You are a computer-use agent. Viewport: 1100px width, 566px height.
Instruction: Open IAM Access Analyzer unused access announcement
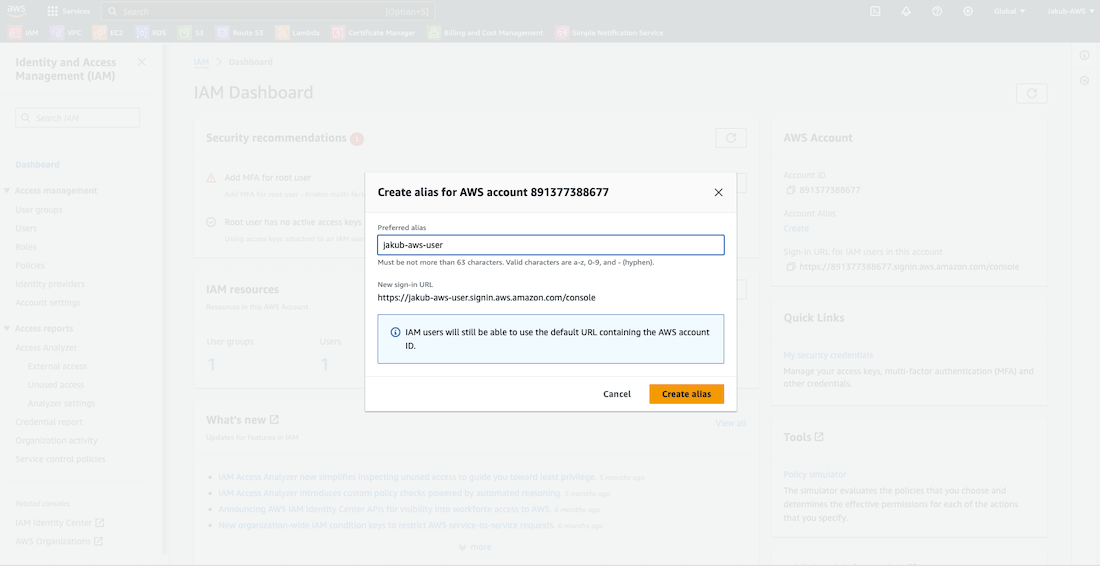coord(407,477)
